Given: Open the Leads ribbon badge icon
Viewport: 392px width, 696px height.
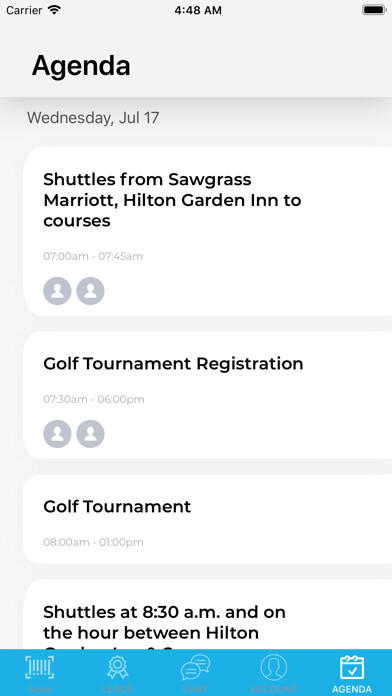Looking at the screenshot, I should [118, 668].
